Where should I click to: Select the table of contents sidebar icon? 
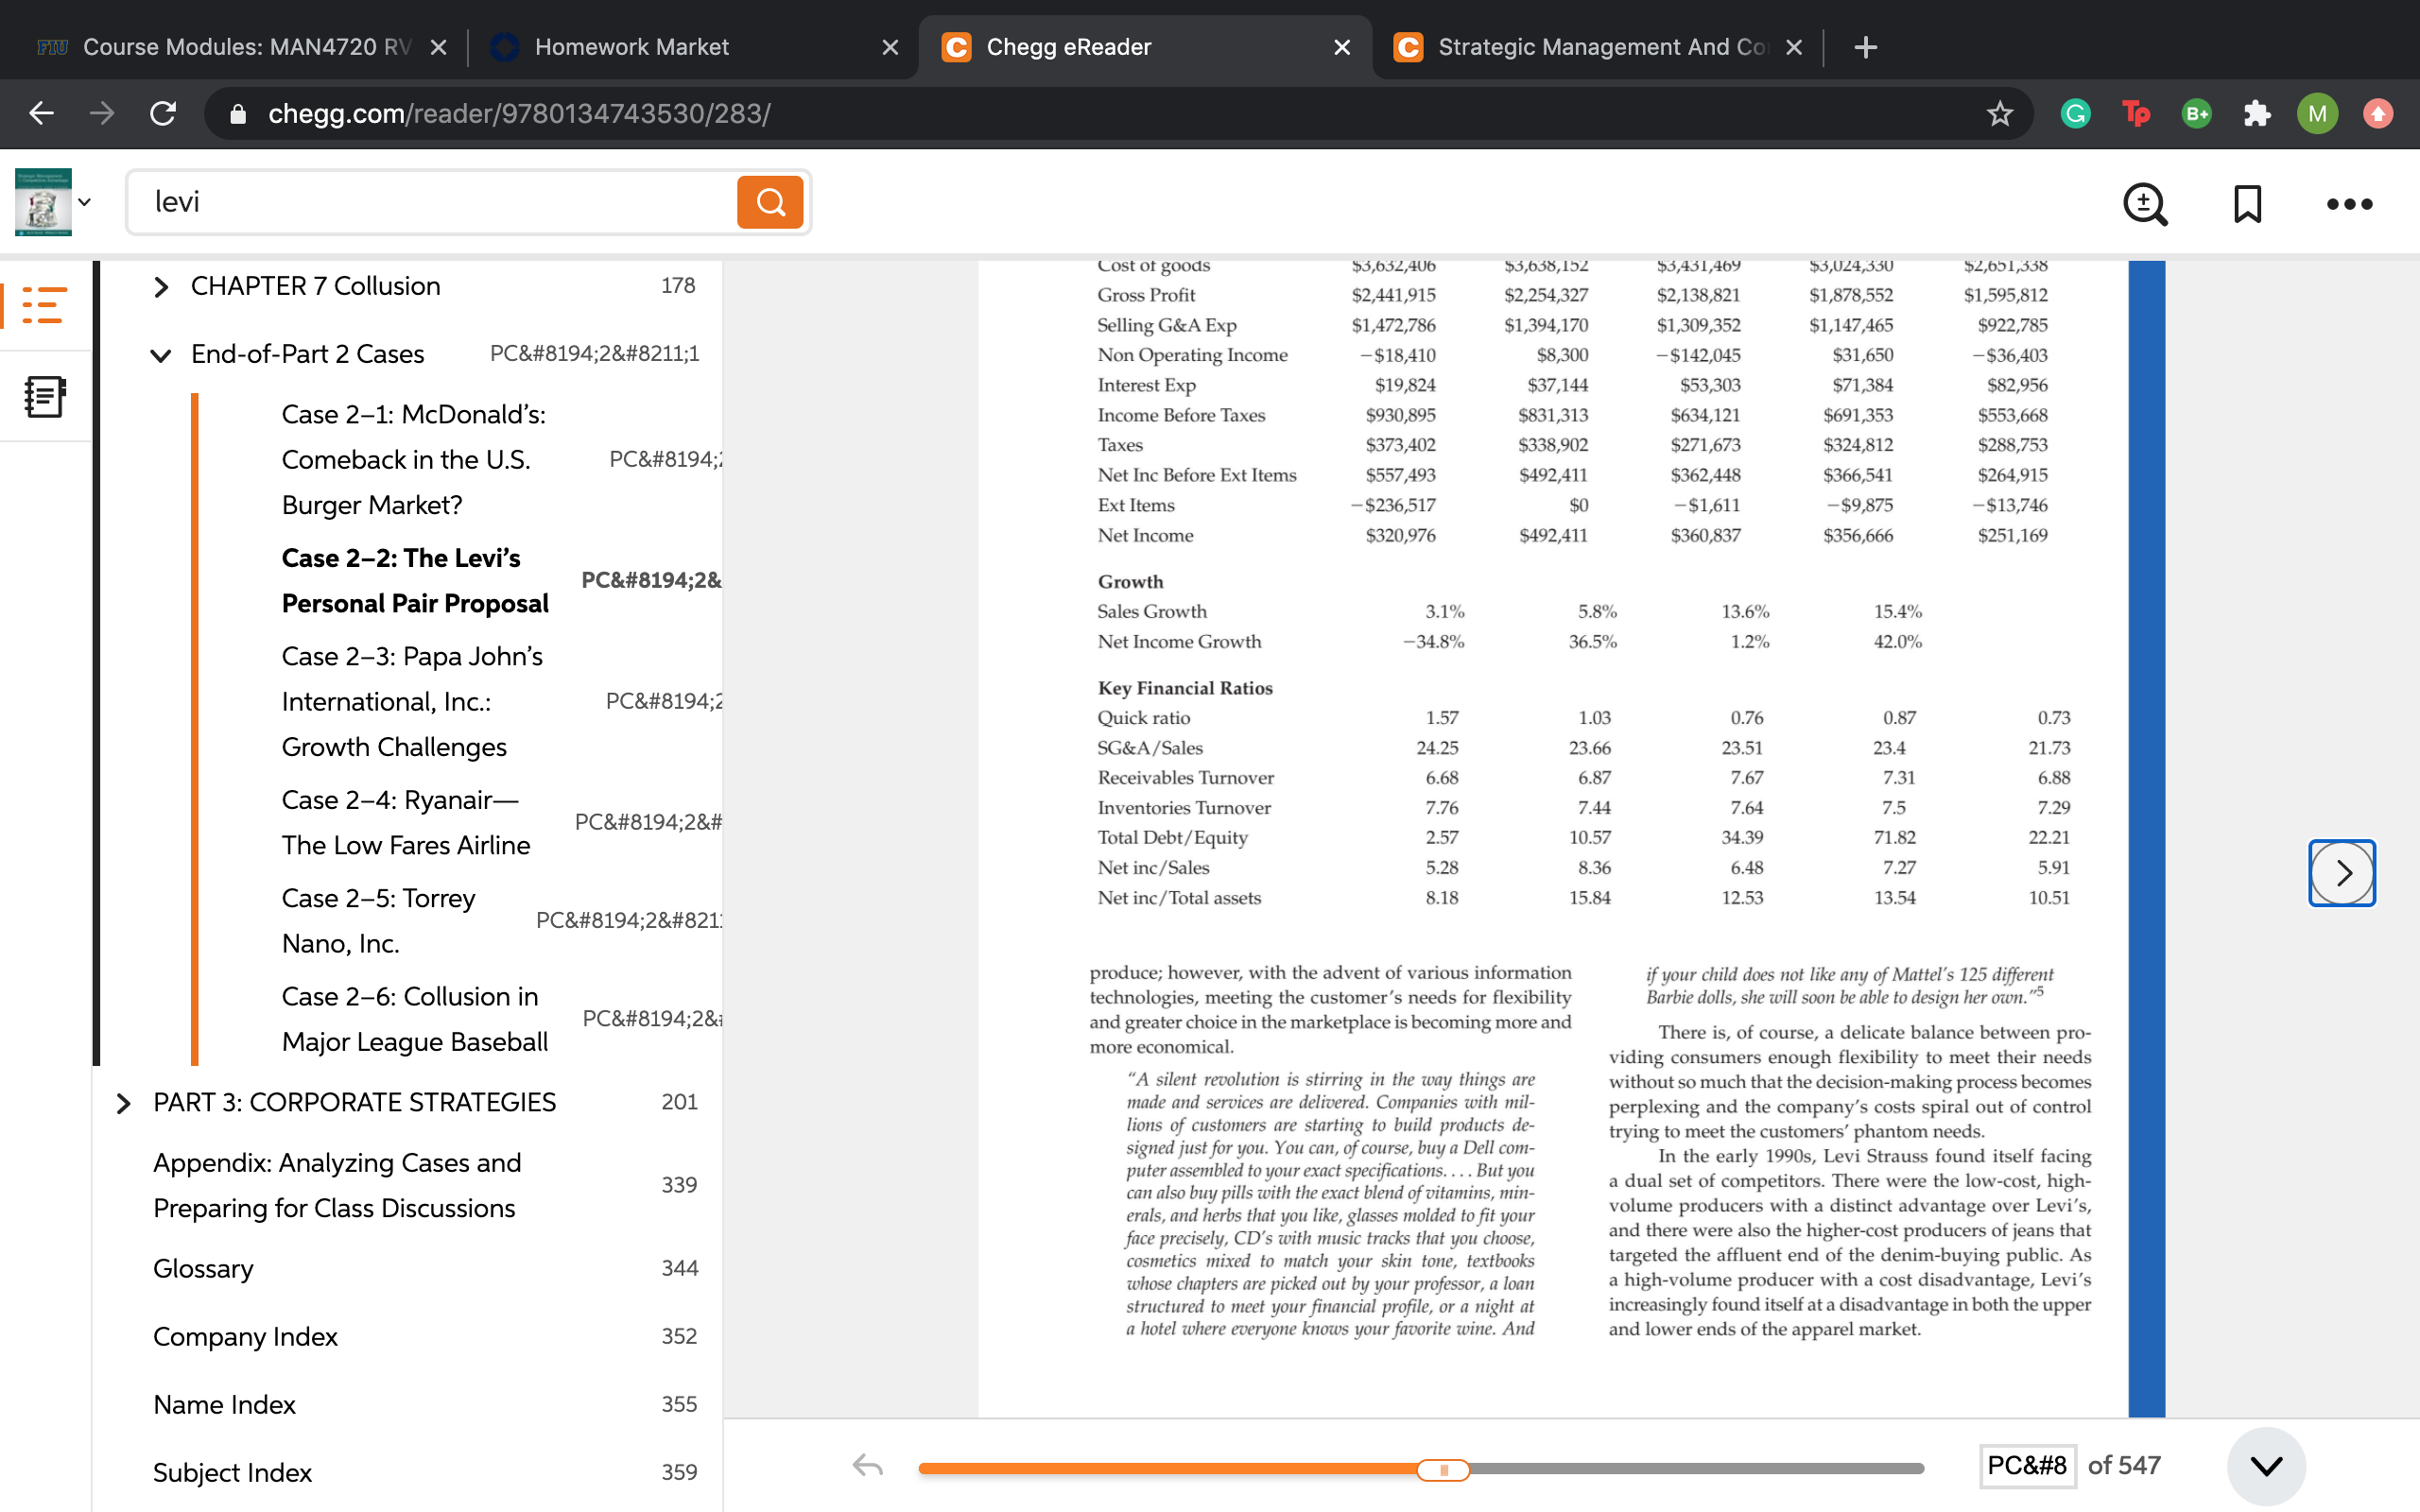pyautogui.click(x=44, y=305)
